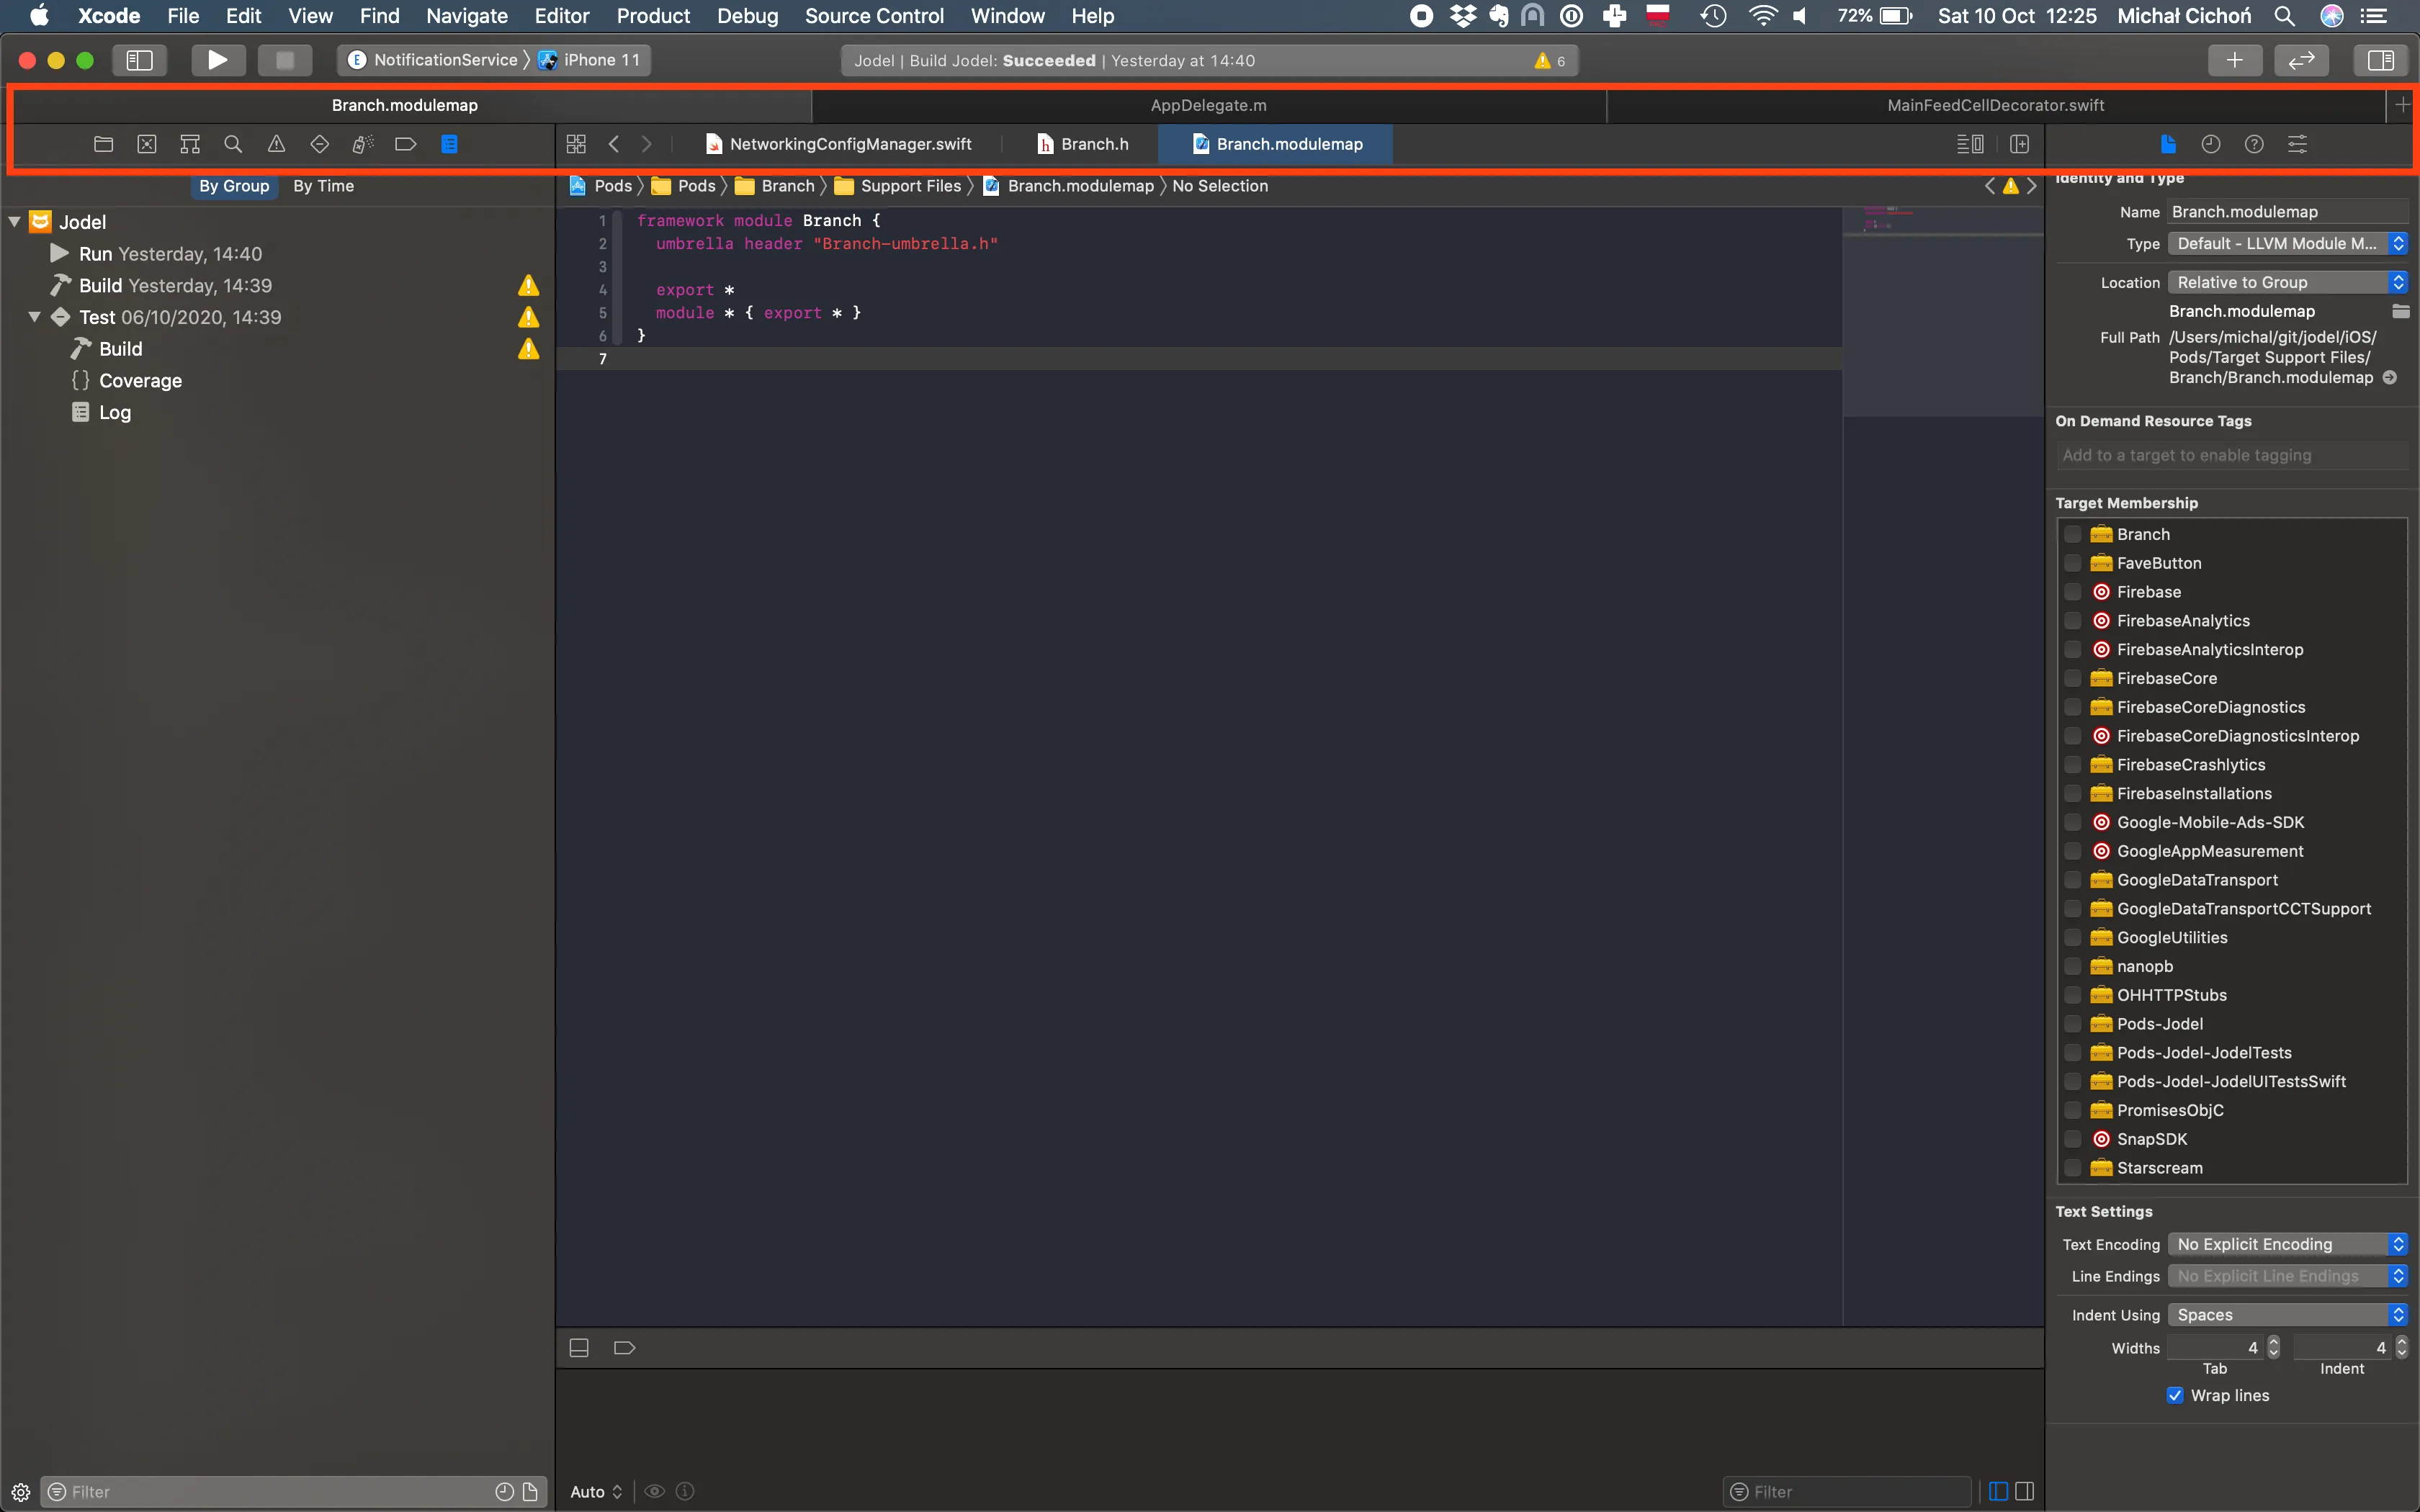
Task: Open the file Type dropdown
Action: [2287, 243]
